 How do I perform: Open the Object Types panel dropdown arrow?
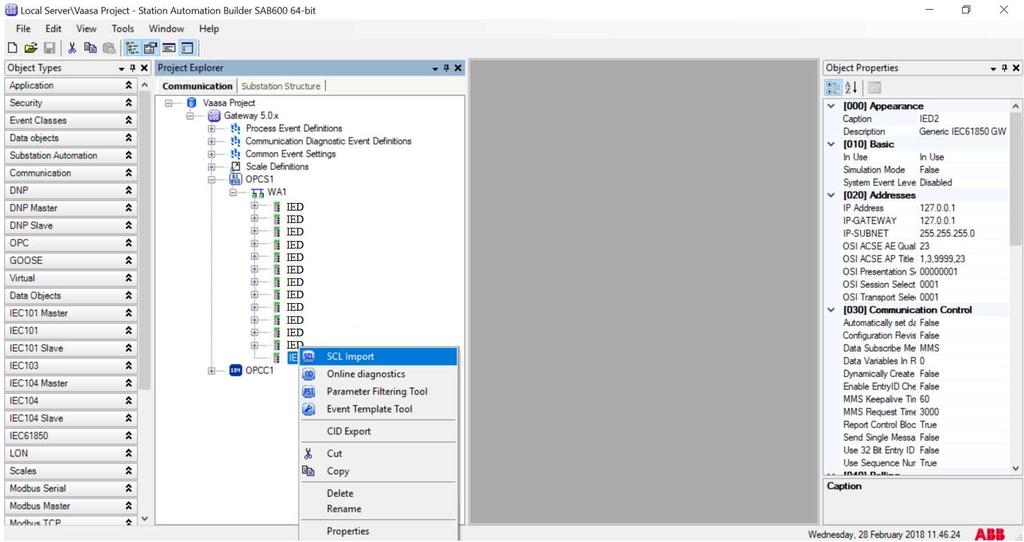coord(121,69)
